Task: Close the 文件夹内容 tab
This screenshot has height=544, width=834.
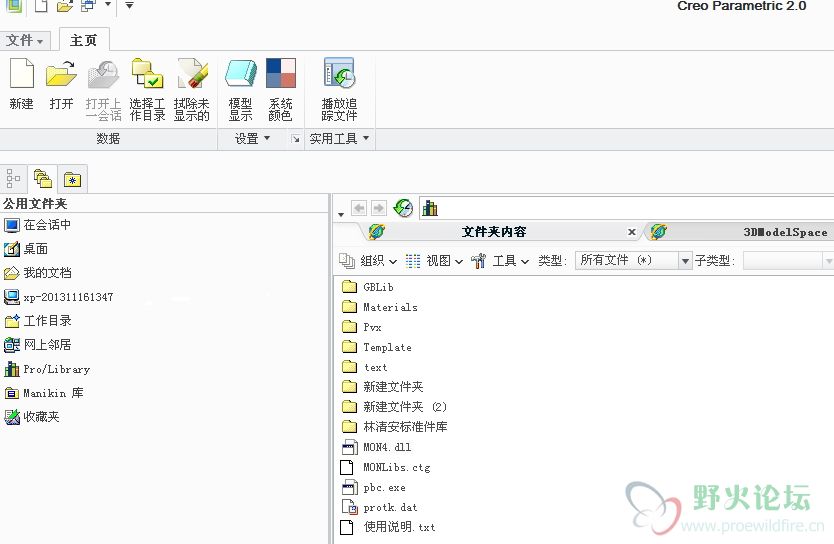Action: click(x=631, y=232)
